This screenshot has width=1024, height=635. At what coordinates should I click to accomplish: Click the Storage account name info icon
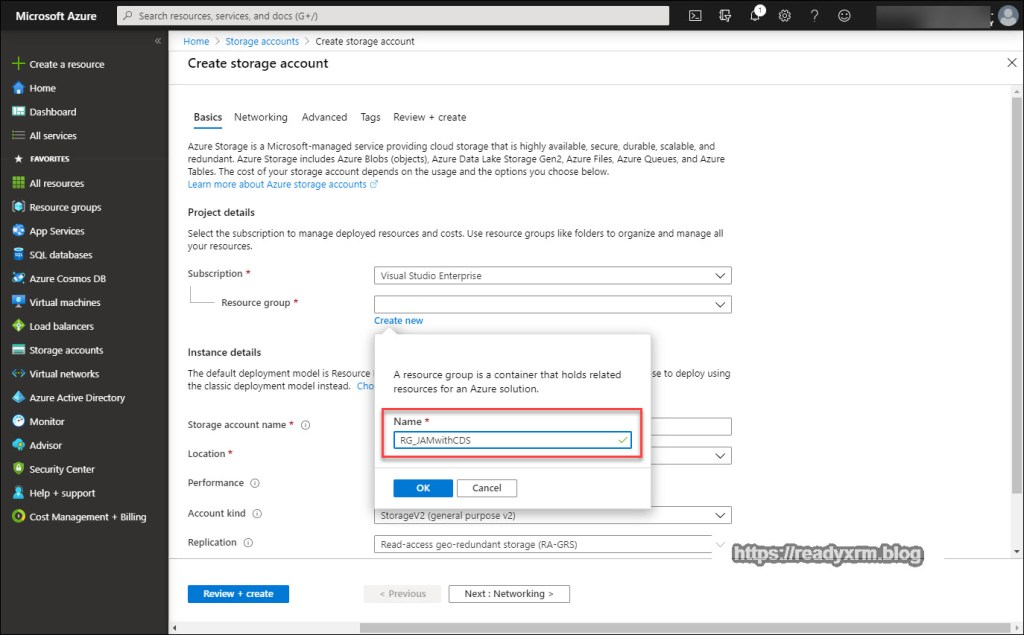(x=306, y=425)
